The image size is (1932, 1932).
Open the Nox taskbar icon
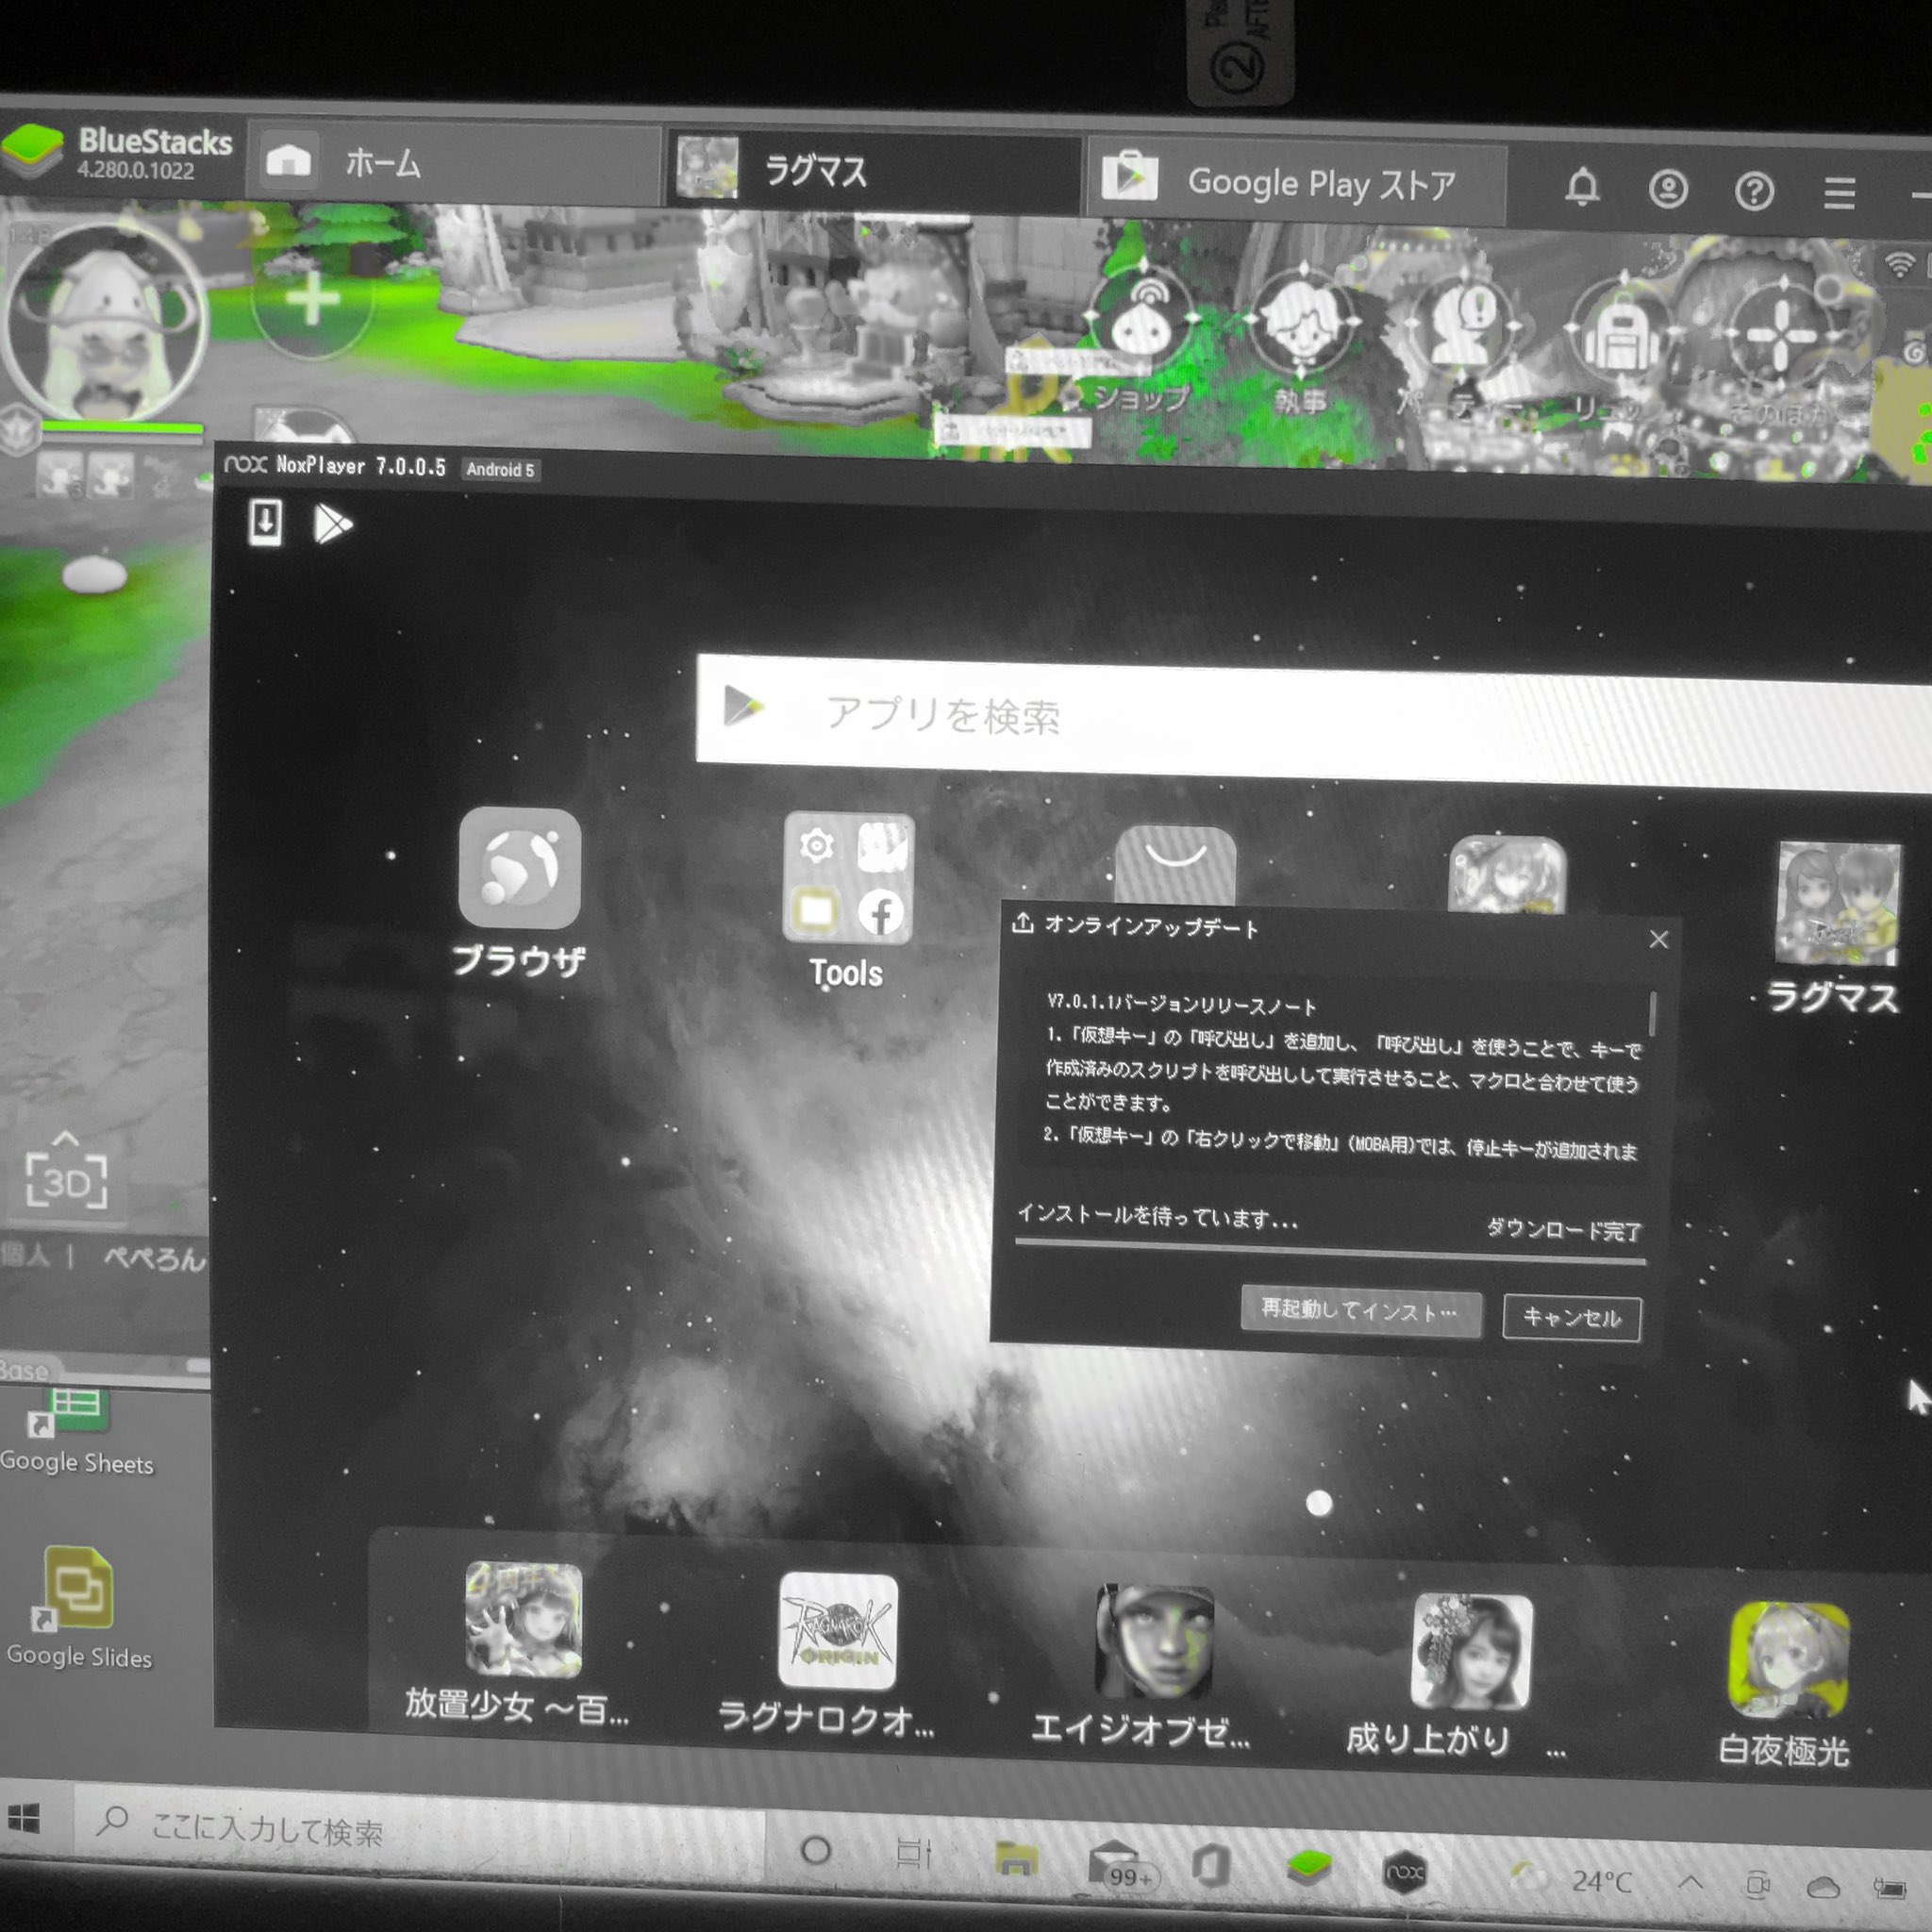coord(1404,1872)
